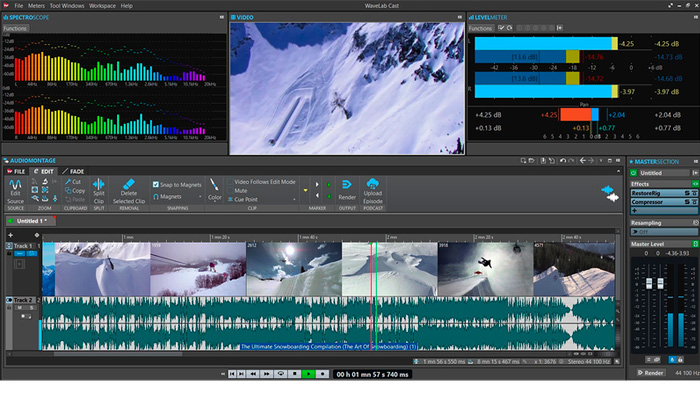Click the Edit Source waveform icon
700x400 pixels.
tap(16, 185)
